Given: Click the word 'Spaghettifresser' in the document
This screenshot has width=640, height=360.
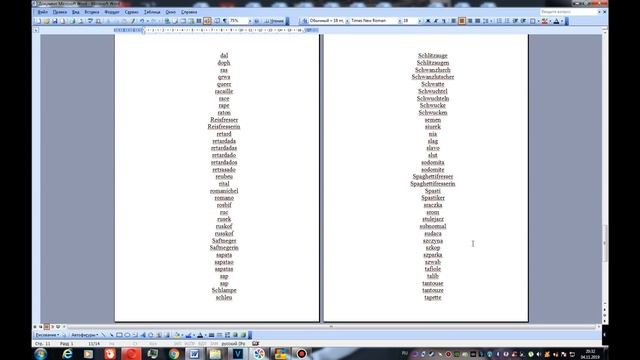Looking at the screenshot, I should point(433,176).
